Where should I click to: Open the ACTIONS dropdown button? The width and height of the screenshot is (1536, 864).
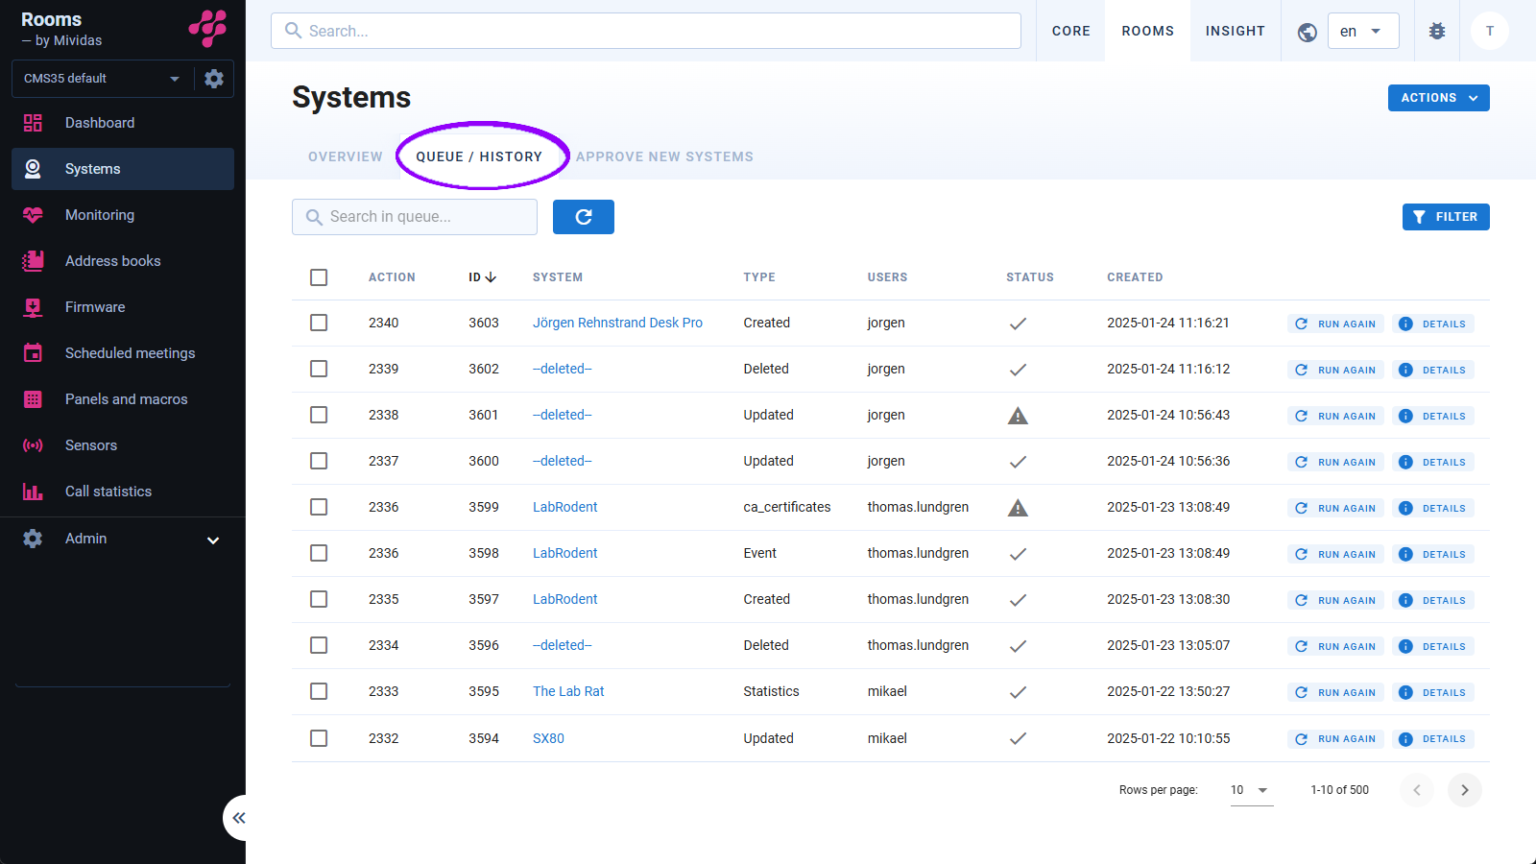click(x=1438, y=98)
